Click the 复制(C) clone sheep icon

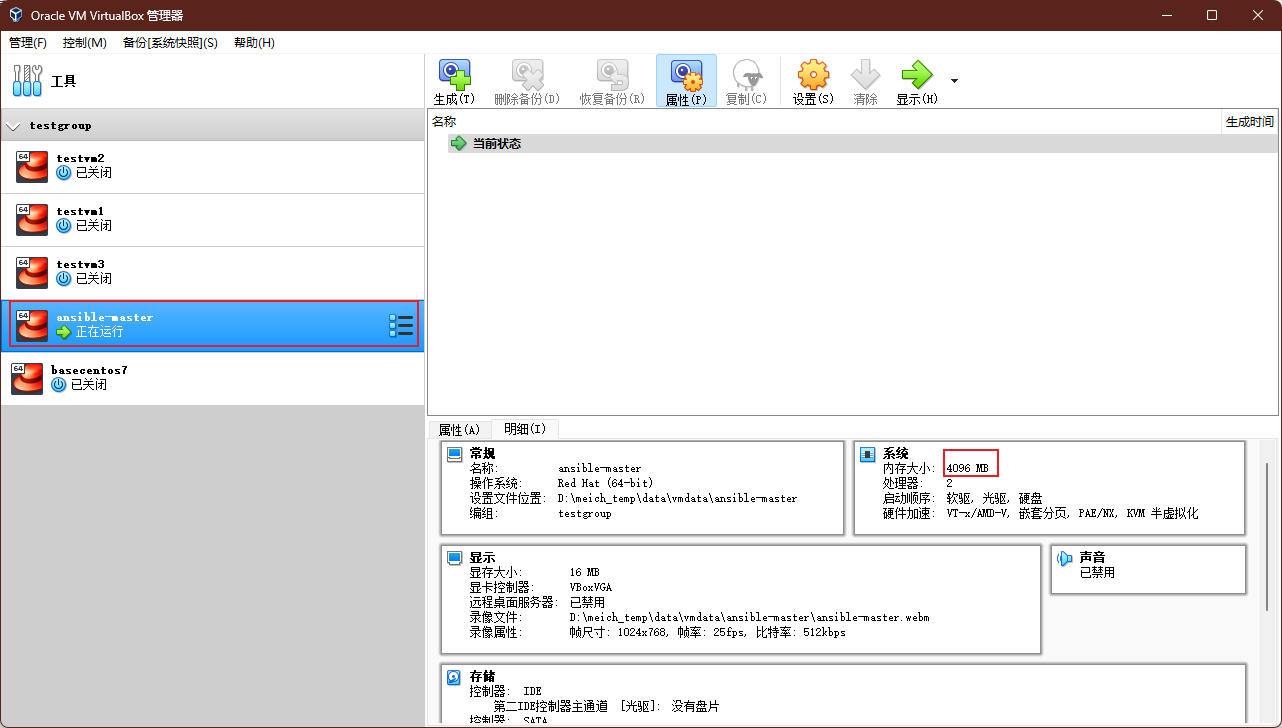click(746, 75)
